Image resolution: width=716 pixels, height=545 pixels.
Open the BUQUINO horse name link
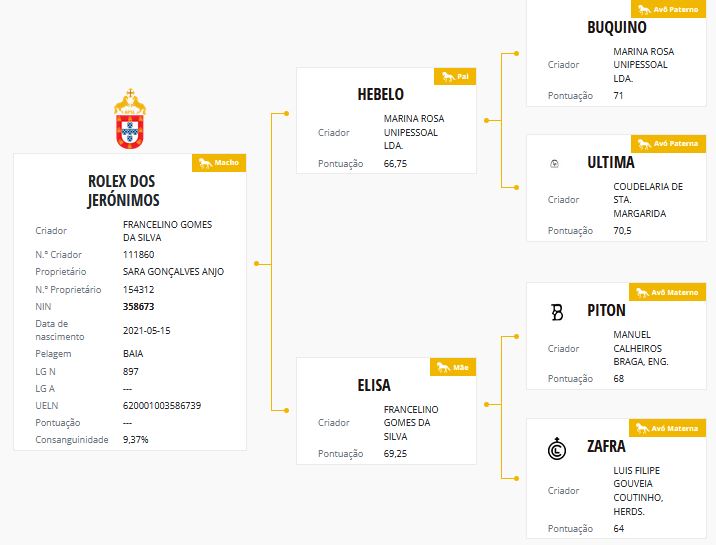point(617,27)
